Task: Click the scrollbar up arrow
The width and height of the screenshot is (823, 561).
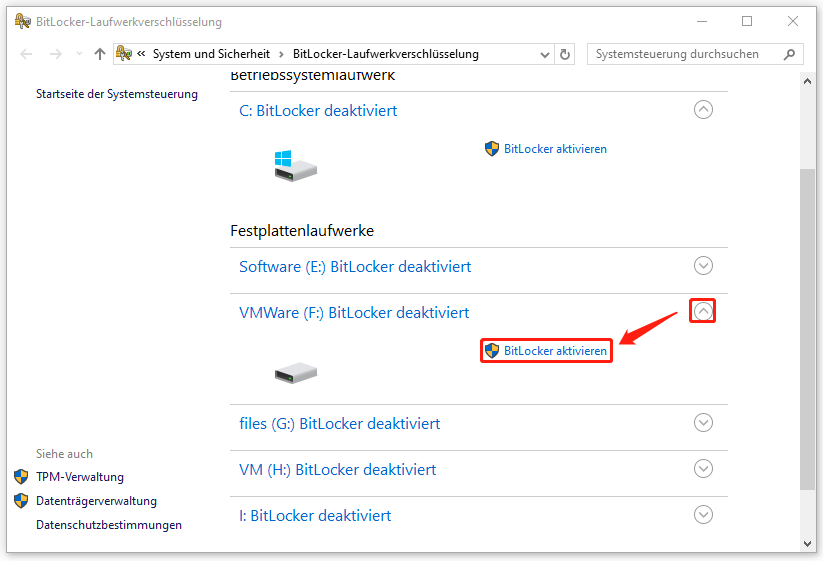Action: tap(807, 81)
